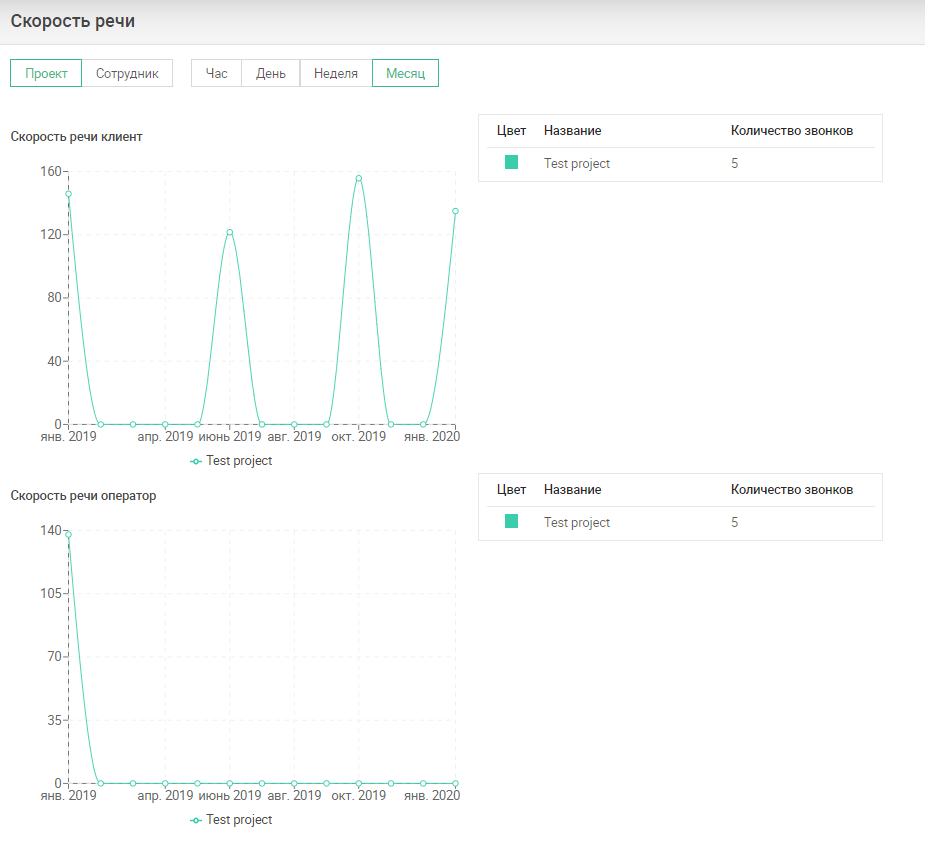Click call count 5 in operator table
Viewport: 925px width, 855px height.
(x=734, y=522)
